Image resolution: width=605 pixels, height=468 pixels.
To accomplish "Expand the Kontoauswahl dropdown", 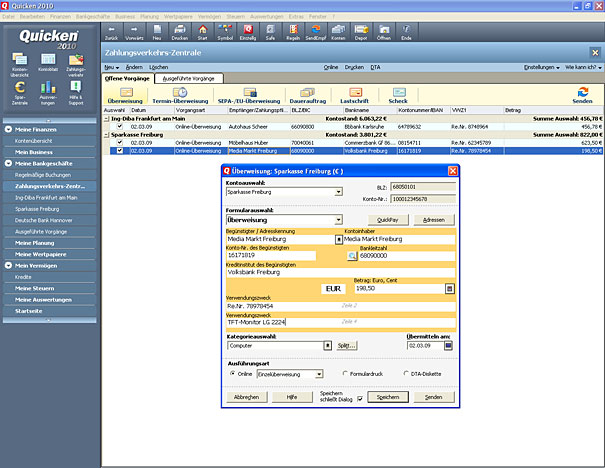I will [x=338, y=193].
